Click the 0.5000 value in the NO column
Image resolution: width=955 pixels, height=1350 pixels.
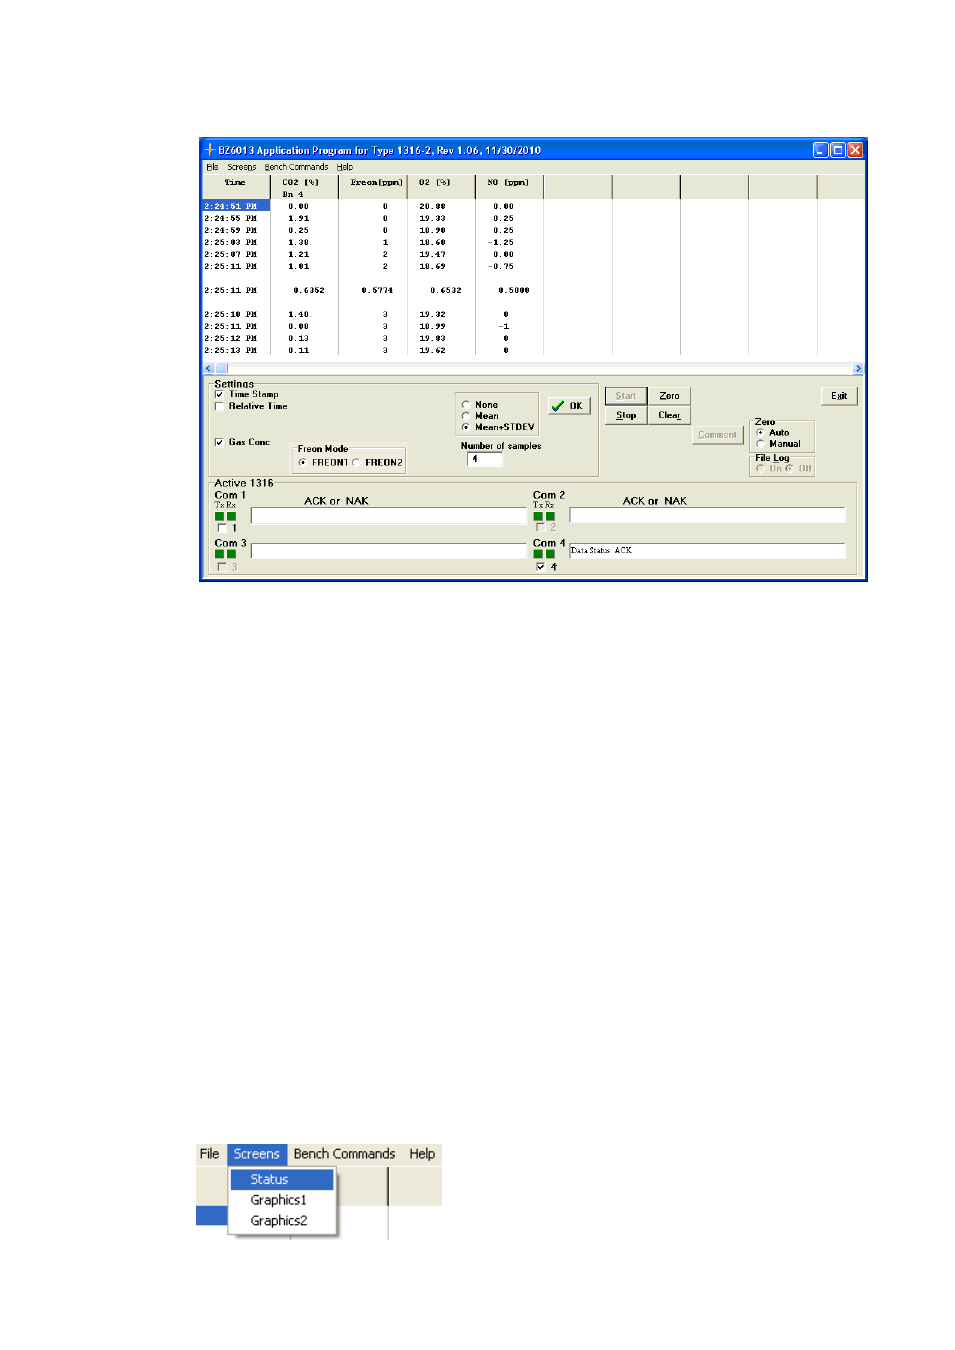point(514,290)
